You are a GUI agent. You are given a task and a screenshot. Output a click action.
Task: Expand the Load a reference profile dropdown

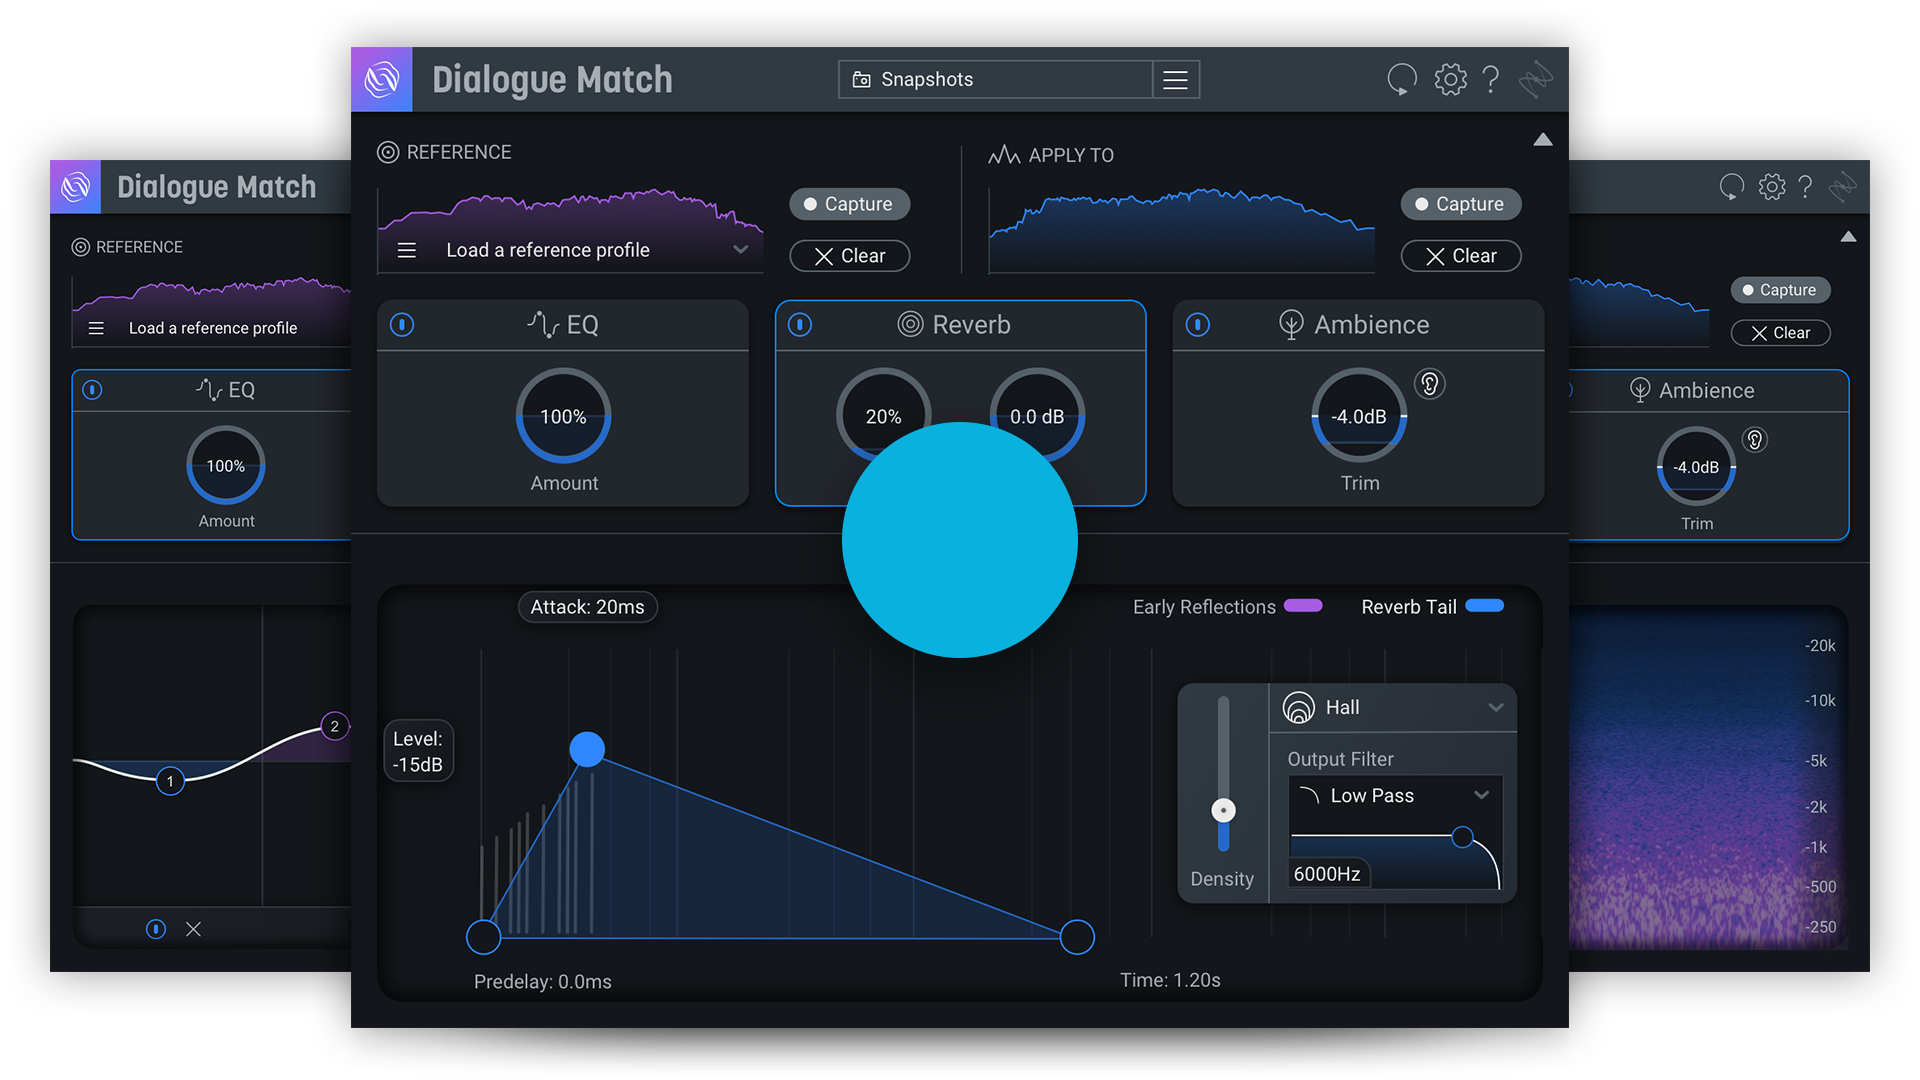(740, 250)
